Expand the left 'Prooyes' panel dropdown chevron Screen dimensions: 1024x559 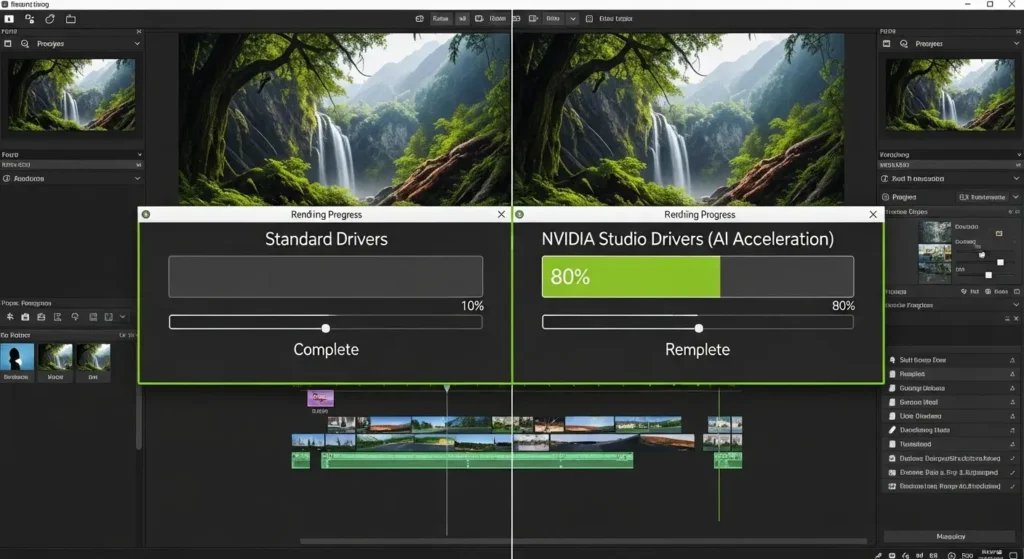137,44
